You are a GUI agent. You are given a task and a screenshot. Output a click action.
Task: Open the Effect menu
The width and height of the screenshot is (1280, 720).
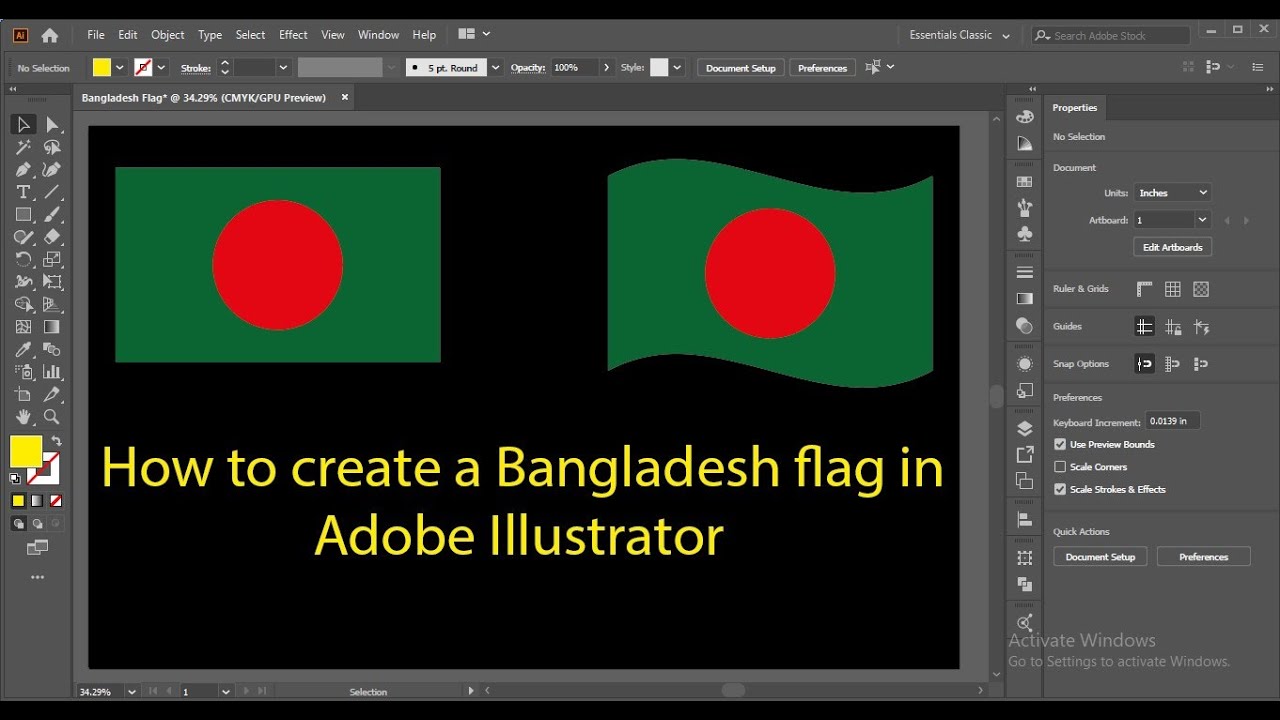pyautogui.click(x=293, y=35)
